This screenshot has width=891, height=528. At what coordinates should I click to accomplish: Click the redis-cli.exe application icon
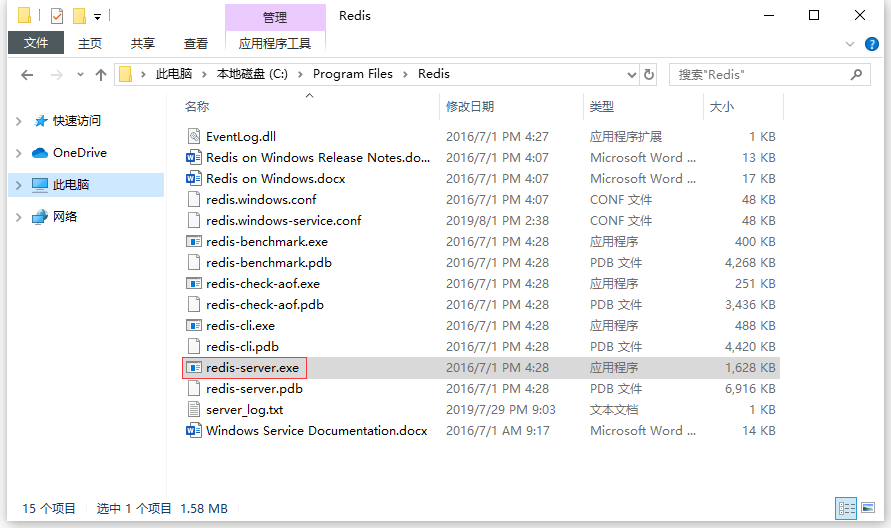pos(194,326)
